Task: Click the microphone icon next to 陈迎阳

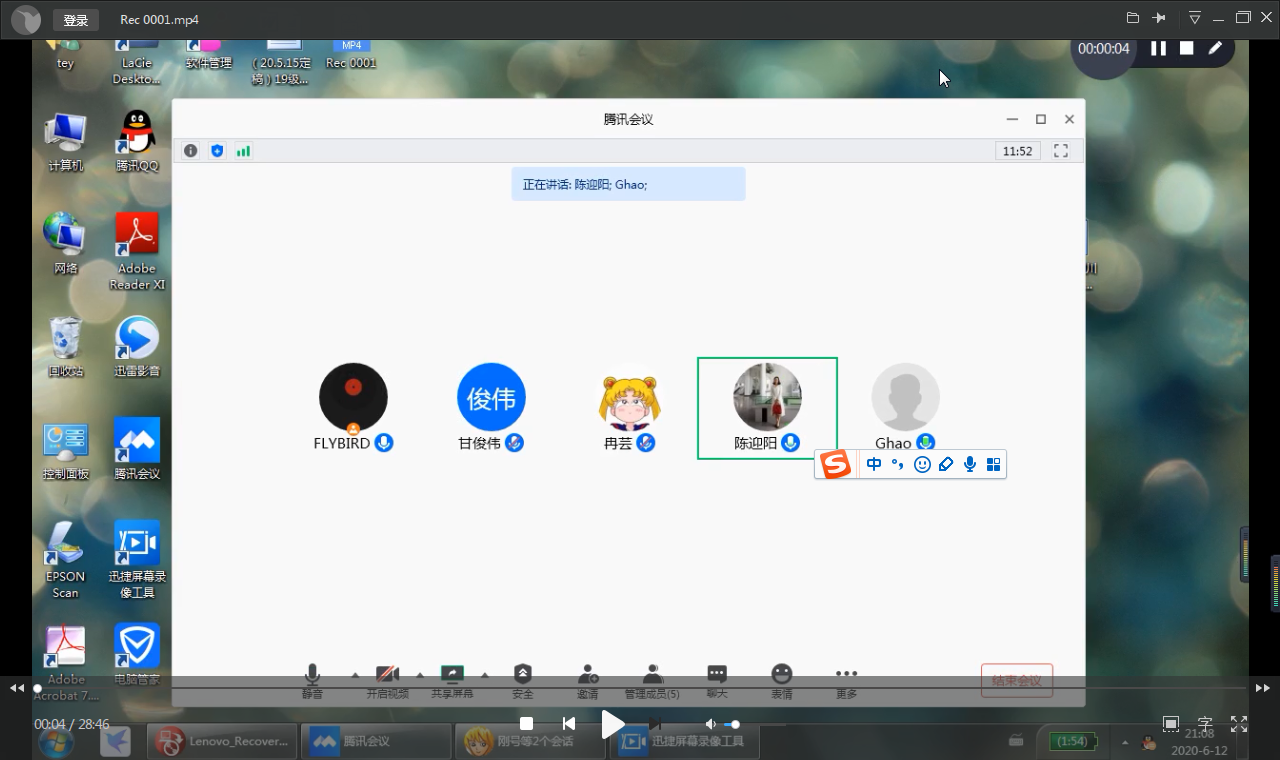Action: (791, 442)
